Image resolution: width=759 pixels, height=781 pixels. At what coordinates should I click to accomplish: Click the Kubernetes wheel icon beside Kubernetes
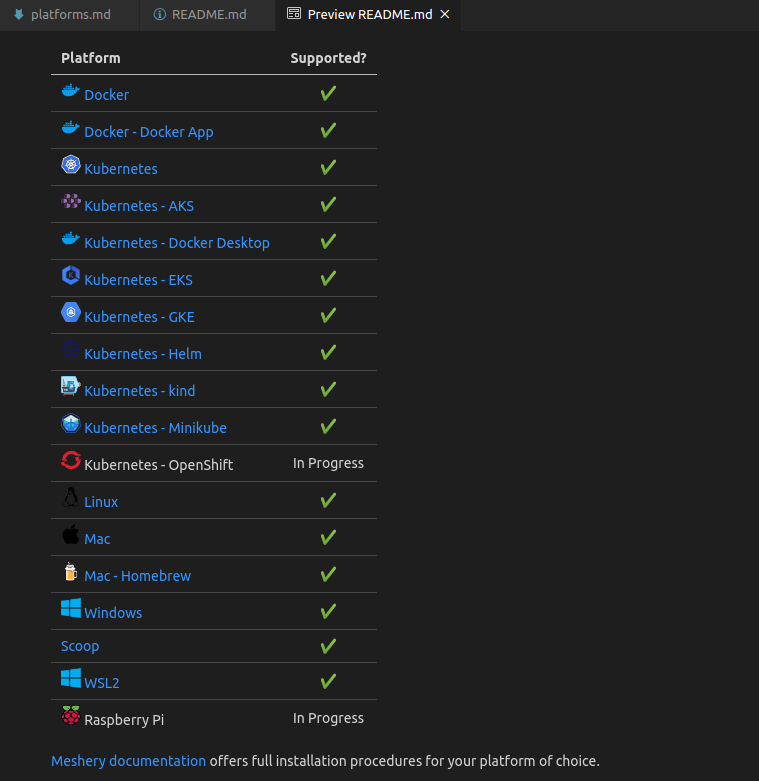tap(71, 164)
